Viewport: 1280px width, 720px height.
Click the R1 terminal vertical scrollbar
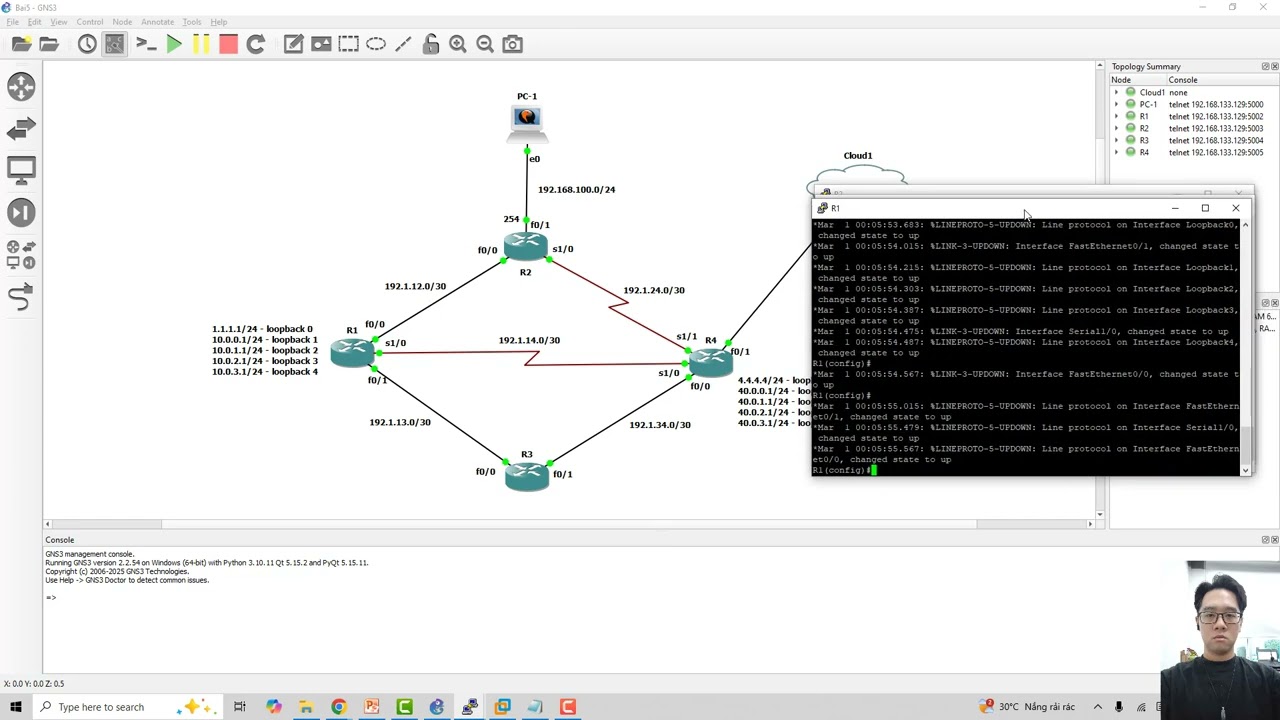point(1245,347)
